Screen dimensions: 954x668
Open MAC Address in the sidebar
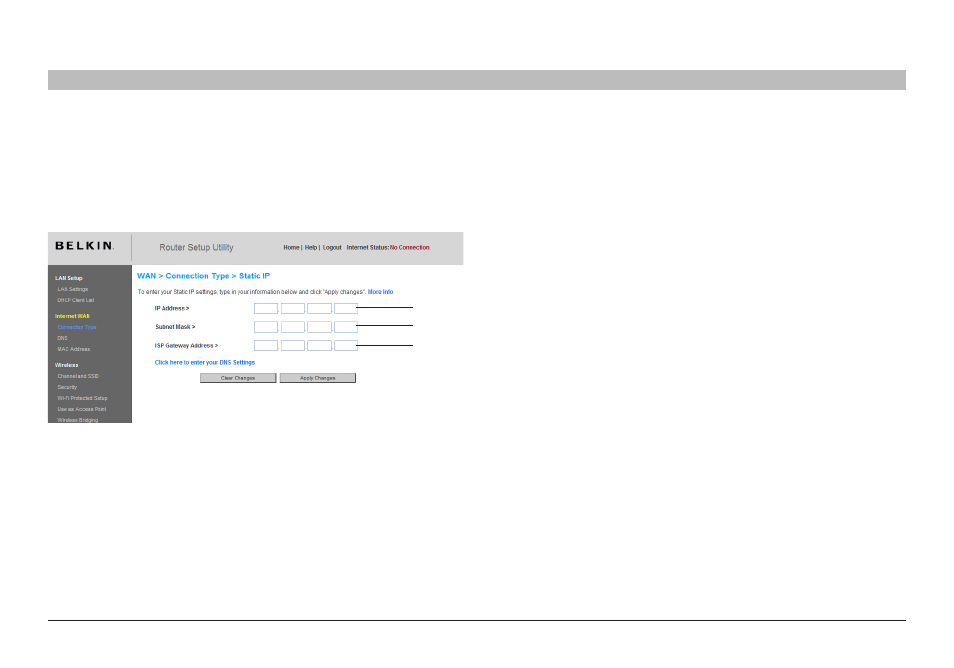coord(74,349)
